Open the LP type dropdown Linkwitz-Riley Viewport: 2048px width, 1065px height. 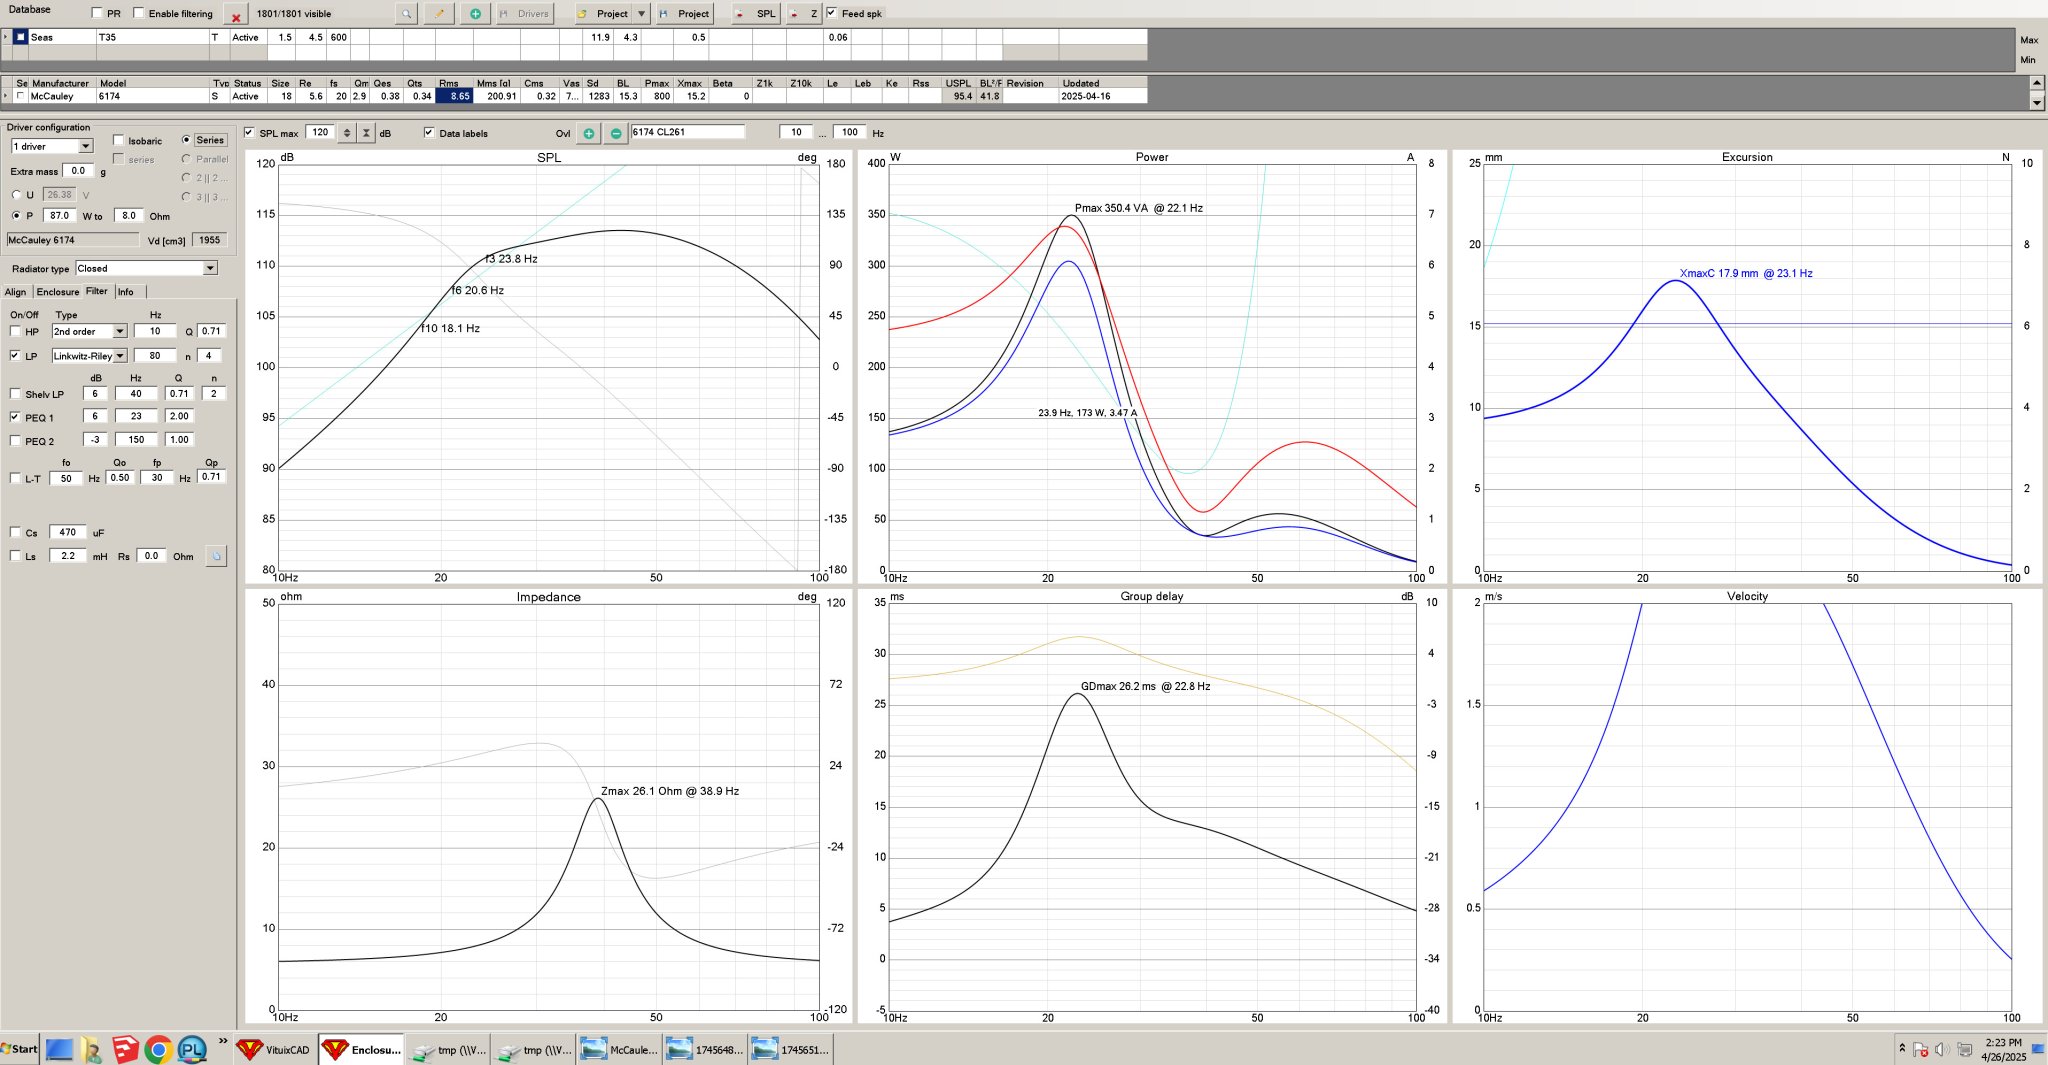pos(120,356)
